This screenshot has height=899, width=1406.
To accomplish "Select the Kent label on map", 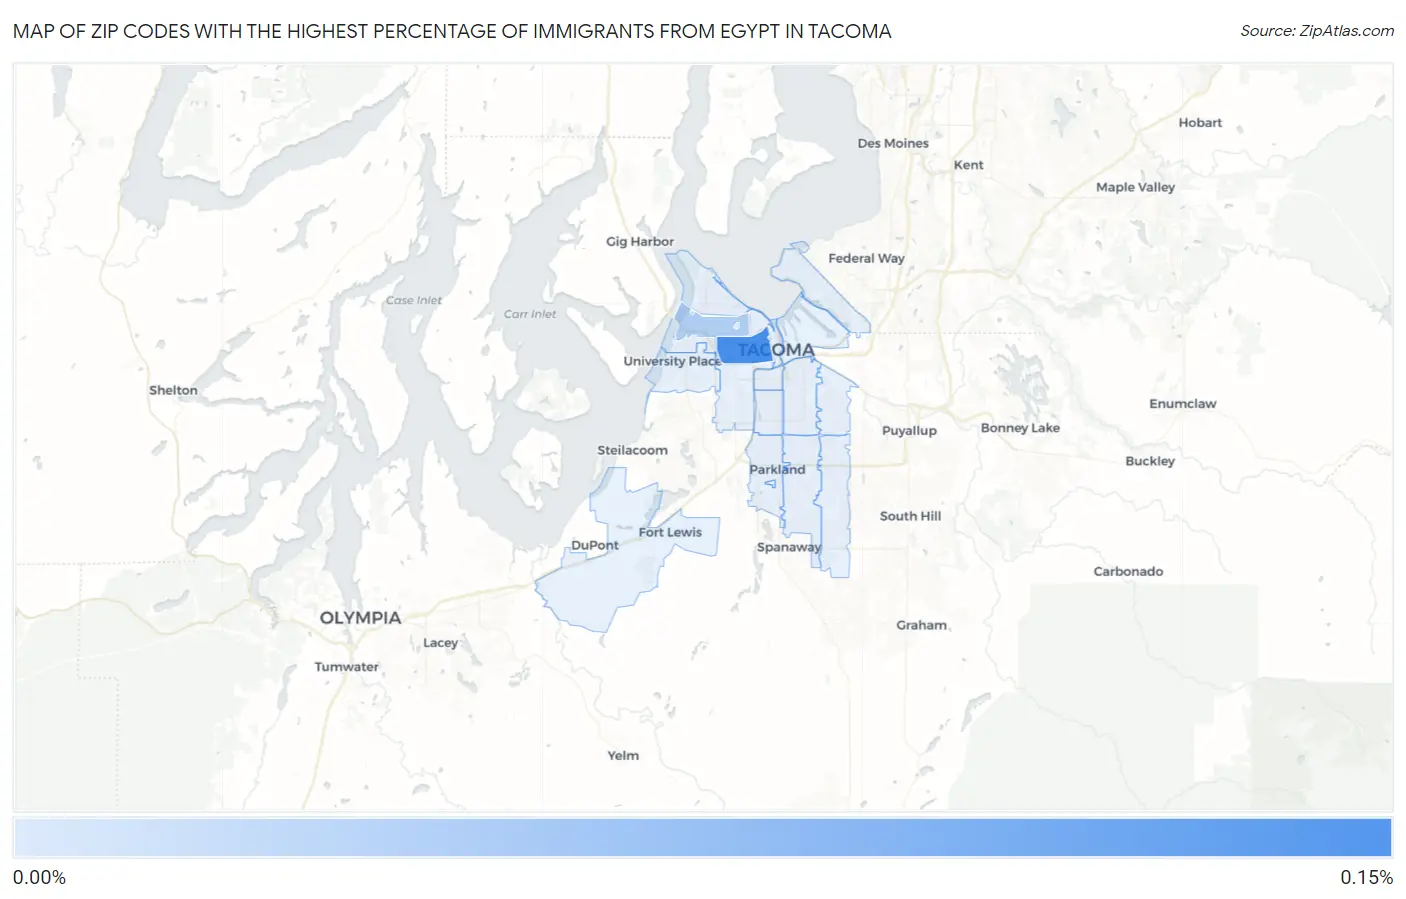I will (x=968, y=165).
